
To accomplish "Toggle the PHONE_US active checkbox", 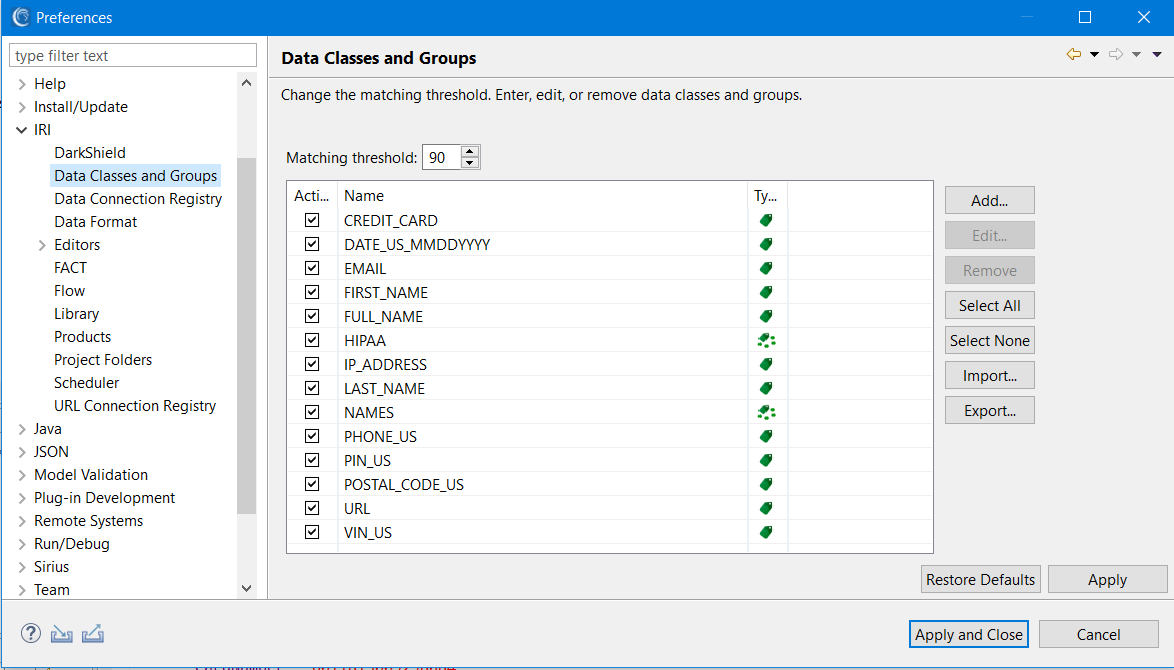I will point(312,436).
